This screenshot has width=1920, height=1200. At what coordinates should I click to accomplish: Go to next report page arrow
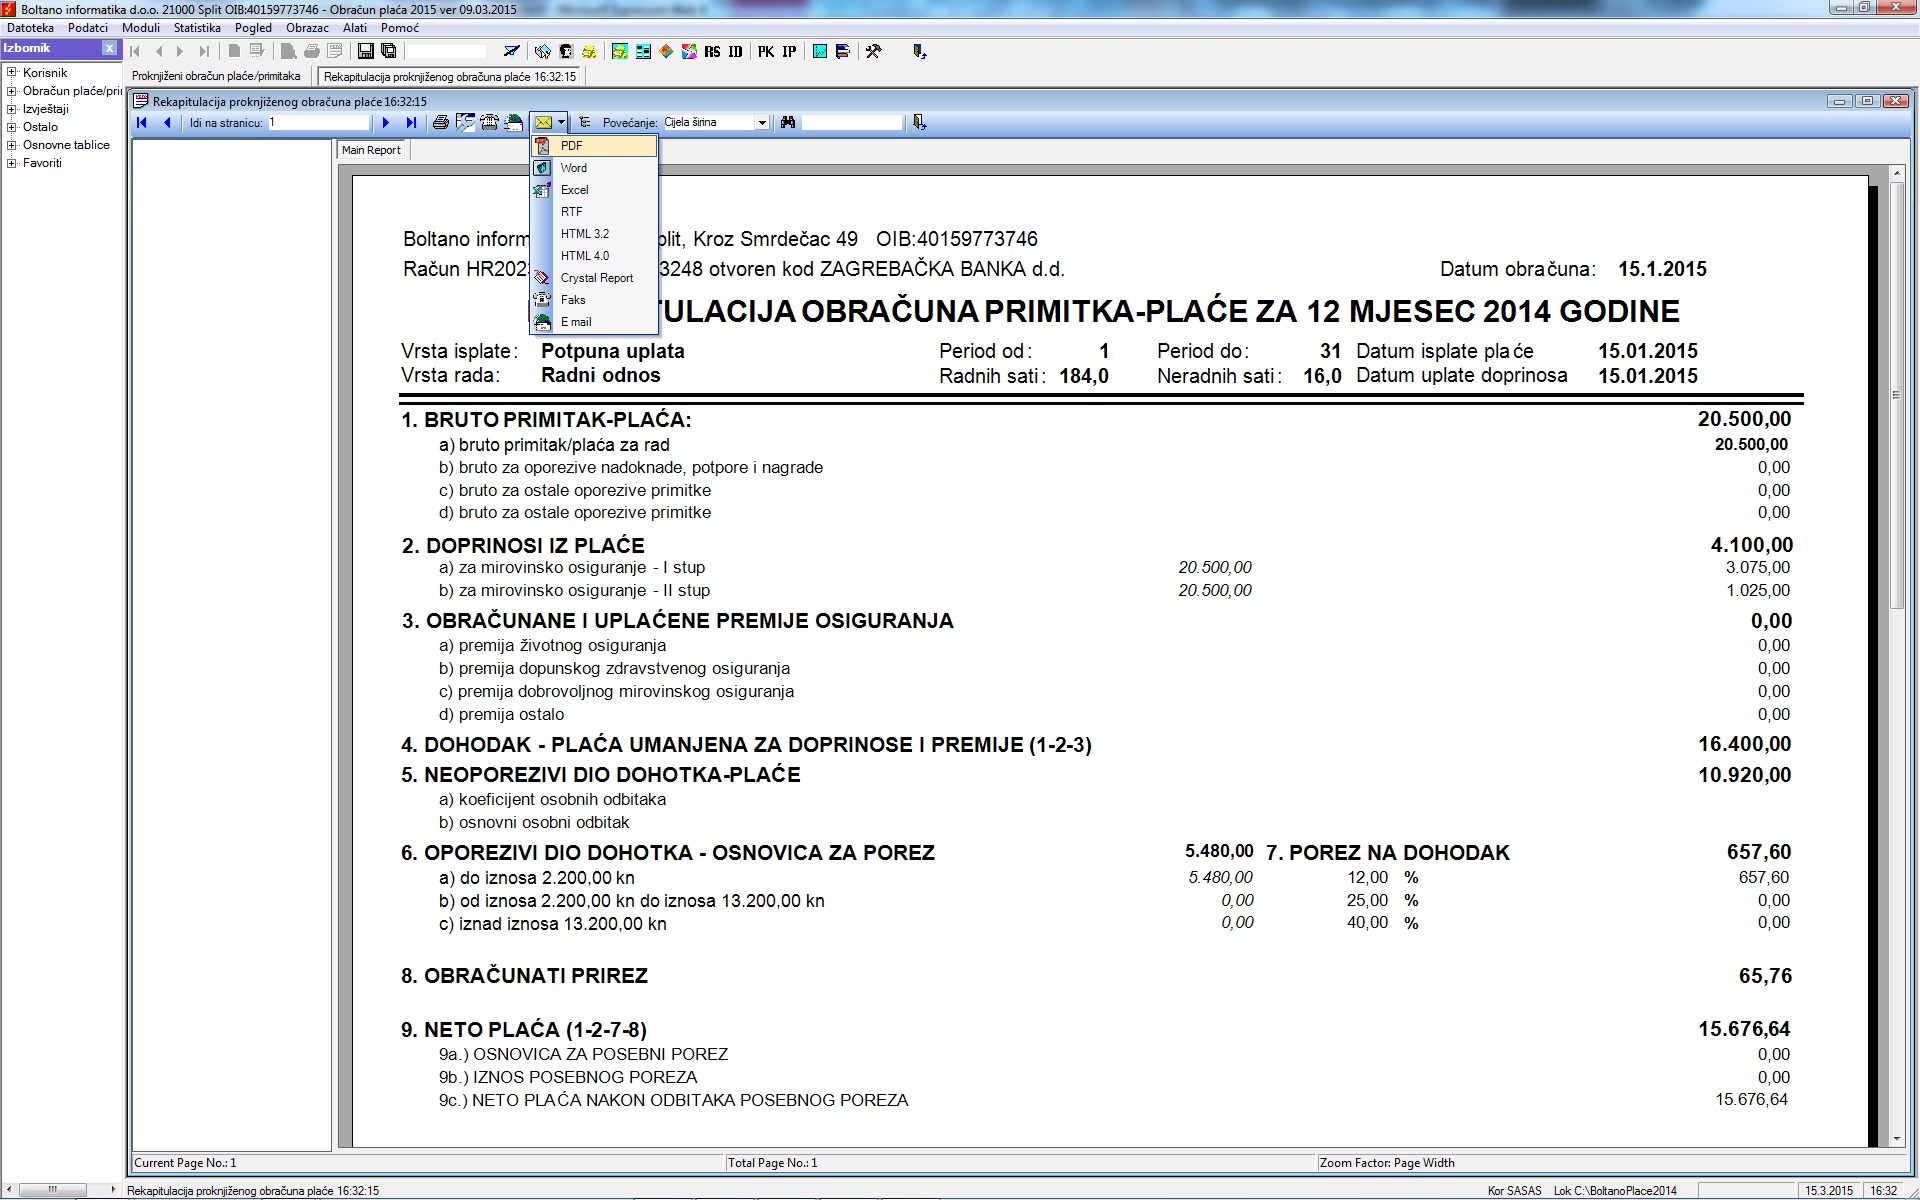point(386,122)
